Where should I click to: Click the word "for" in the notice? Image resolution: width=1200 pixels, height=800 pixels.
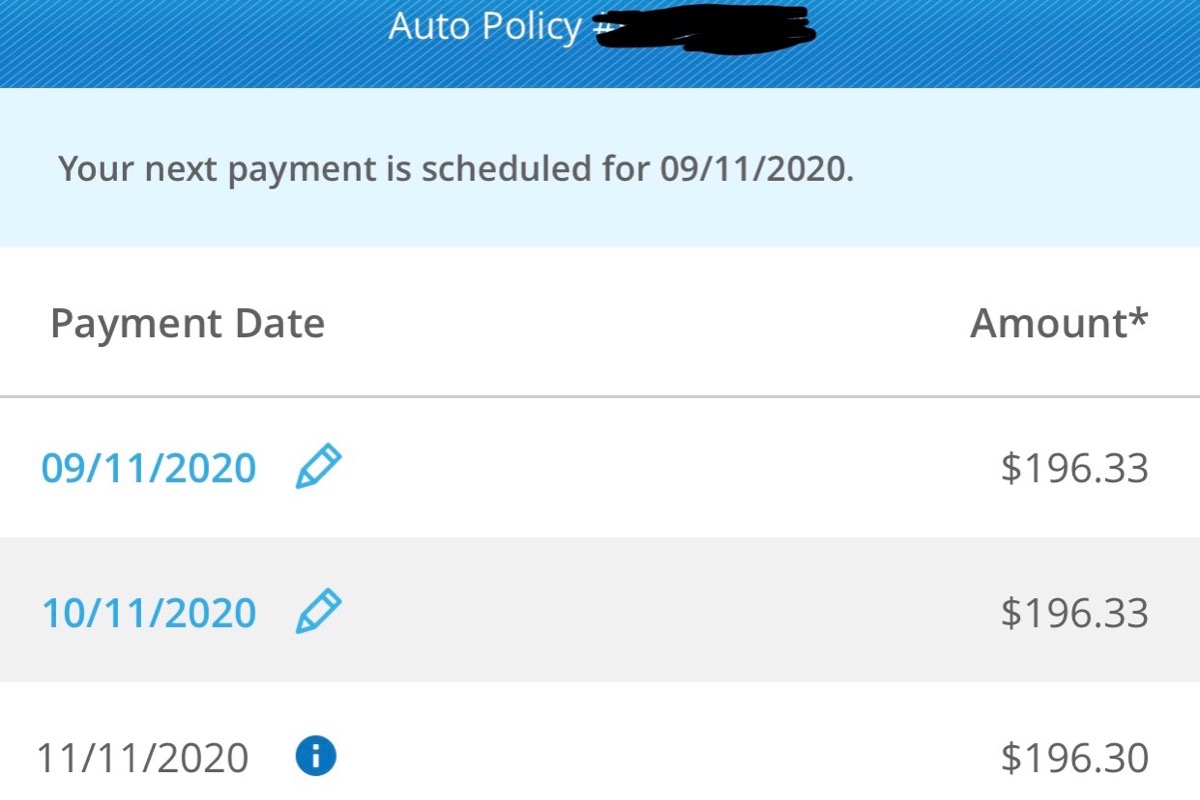[x=626, y=169]
